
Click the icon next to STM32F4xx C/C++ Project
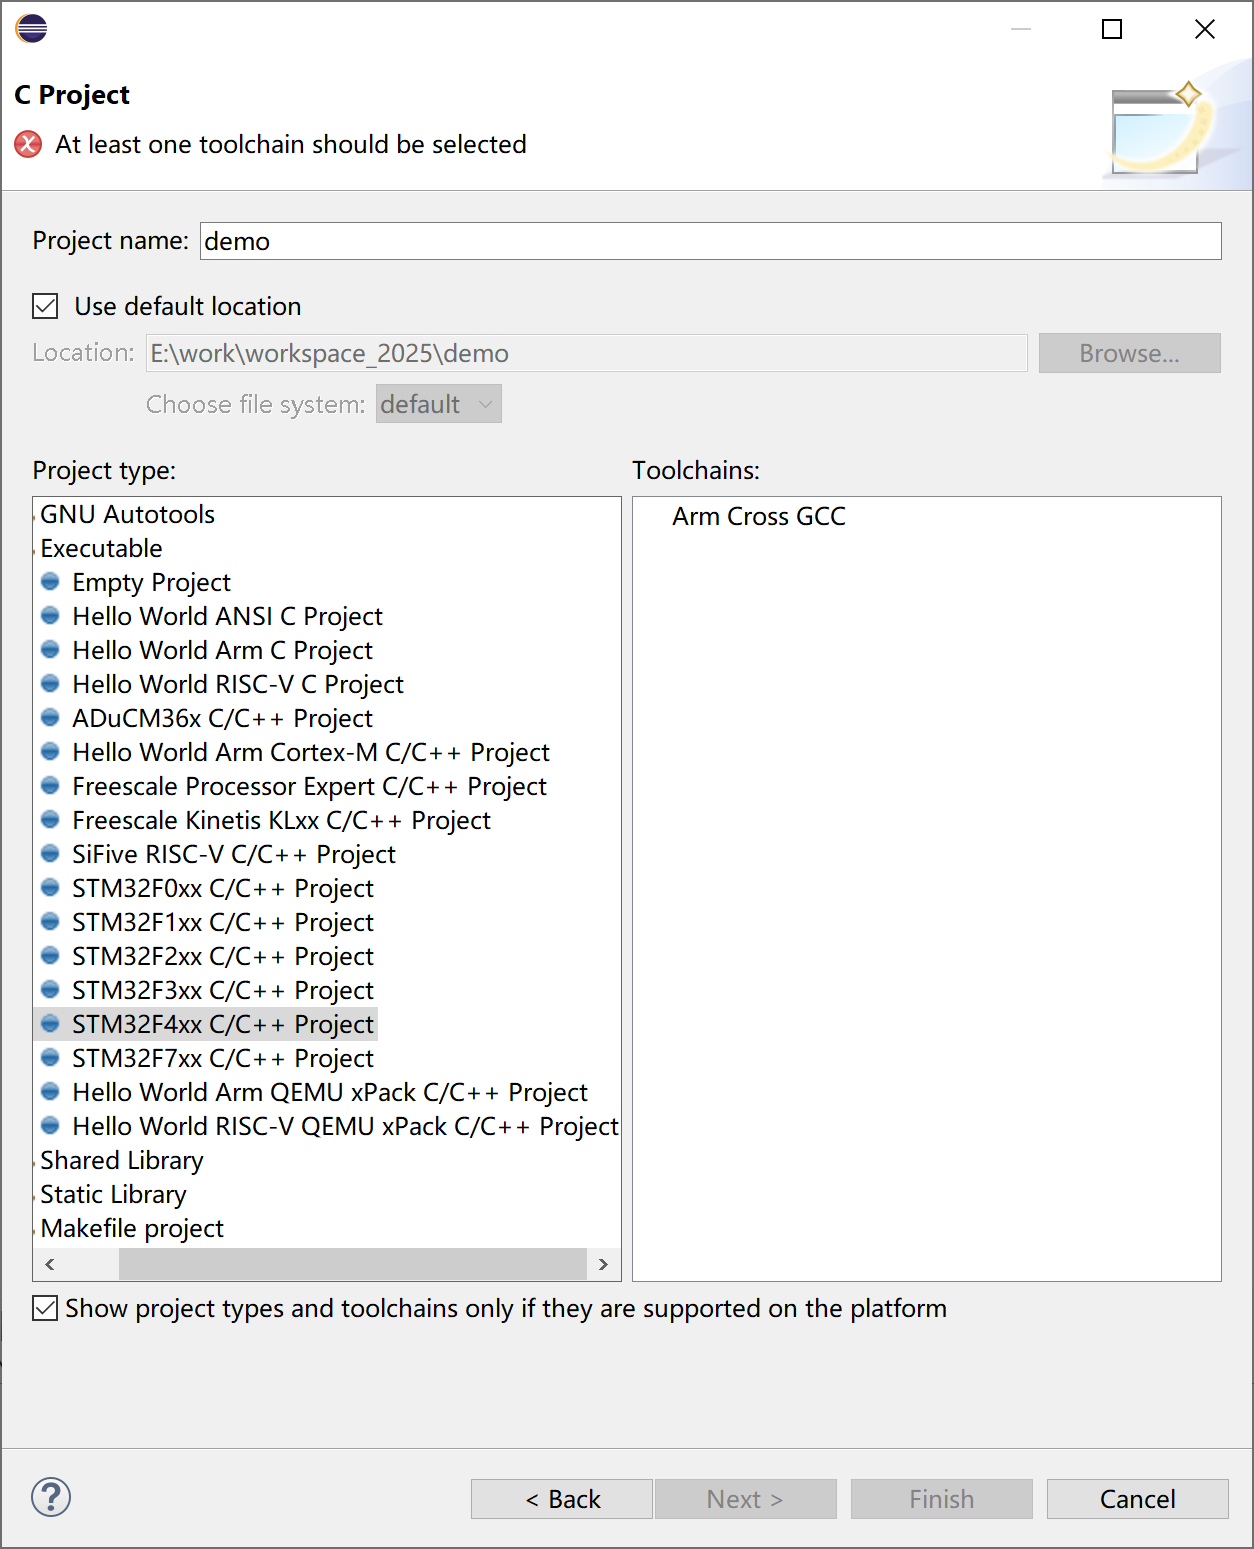50,1024
